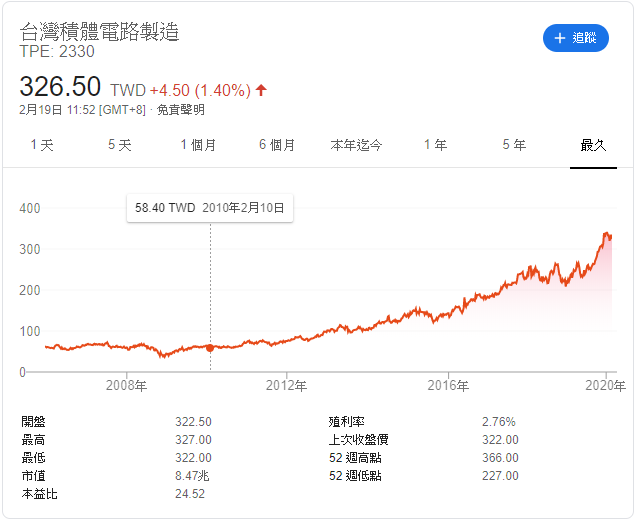Click the red up arrow icon
Screen dimensions: 636x519
tap(261, 90)
